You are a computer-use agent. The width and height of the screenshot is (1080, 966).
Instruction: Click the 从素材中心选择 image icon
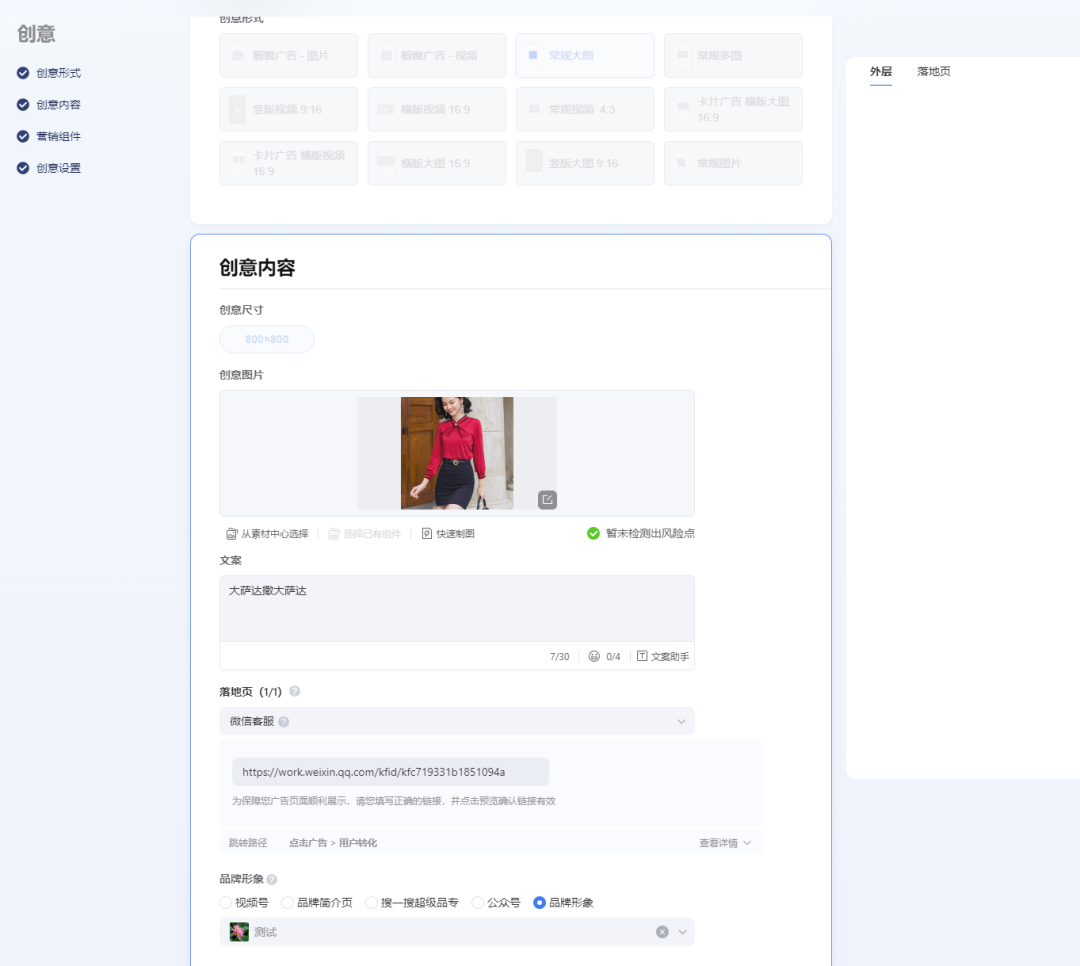[x=232, y=534]
